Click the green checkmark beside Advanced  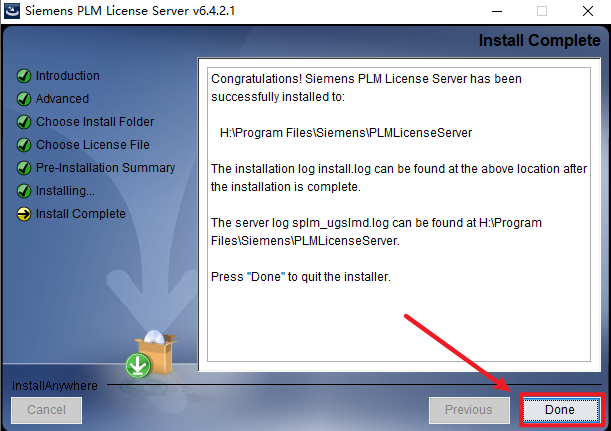tap(24, 99)
